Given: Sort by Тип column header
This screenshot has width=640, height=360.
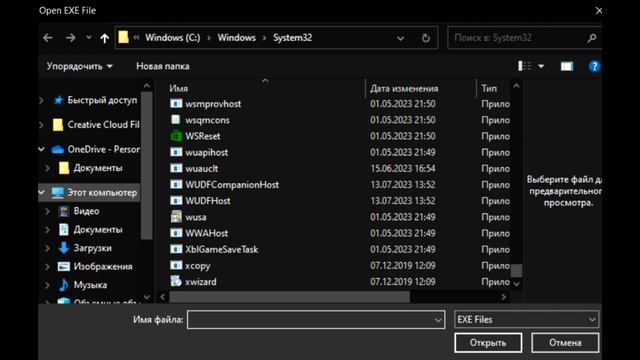Looking at the screenshot, I should (489, 89).
